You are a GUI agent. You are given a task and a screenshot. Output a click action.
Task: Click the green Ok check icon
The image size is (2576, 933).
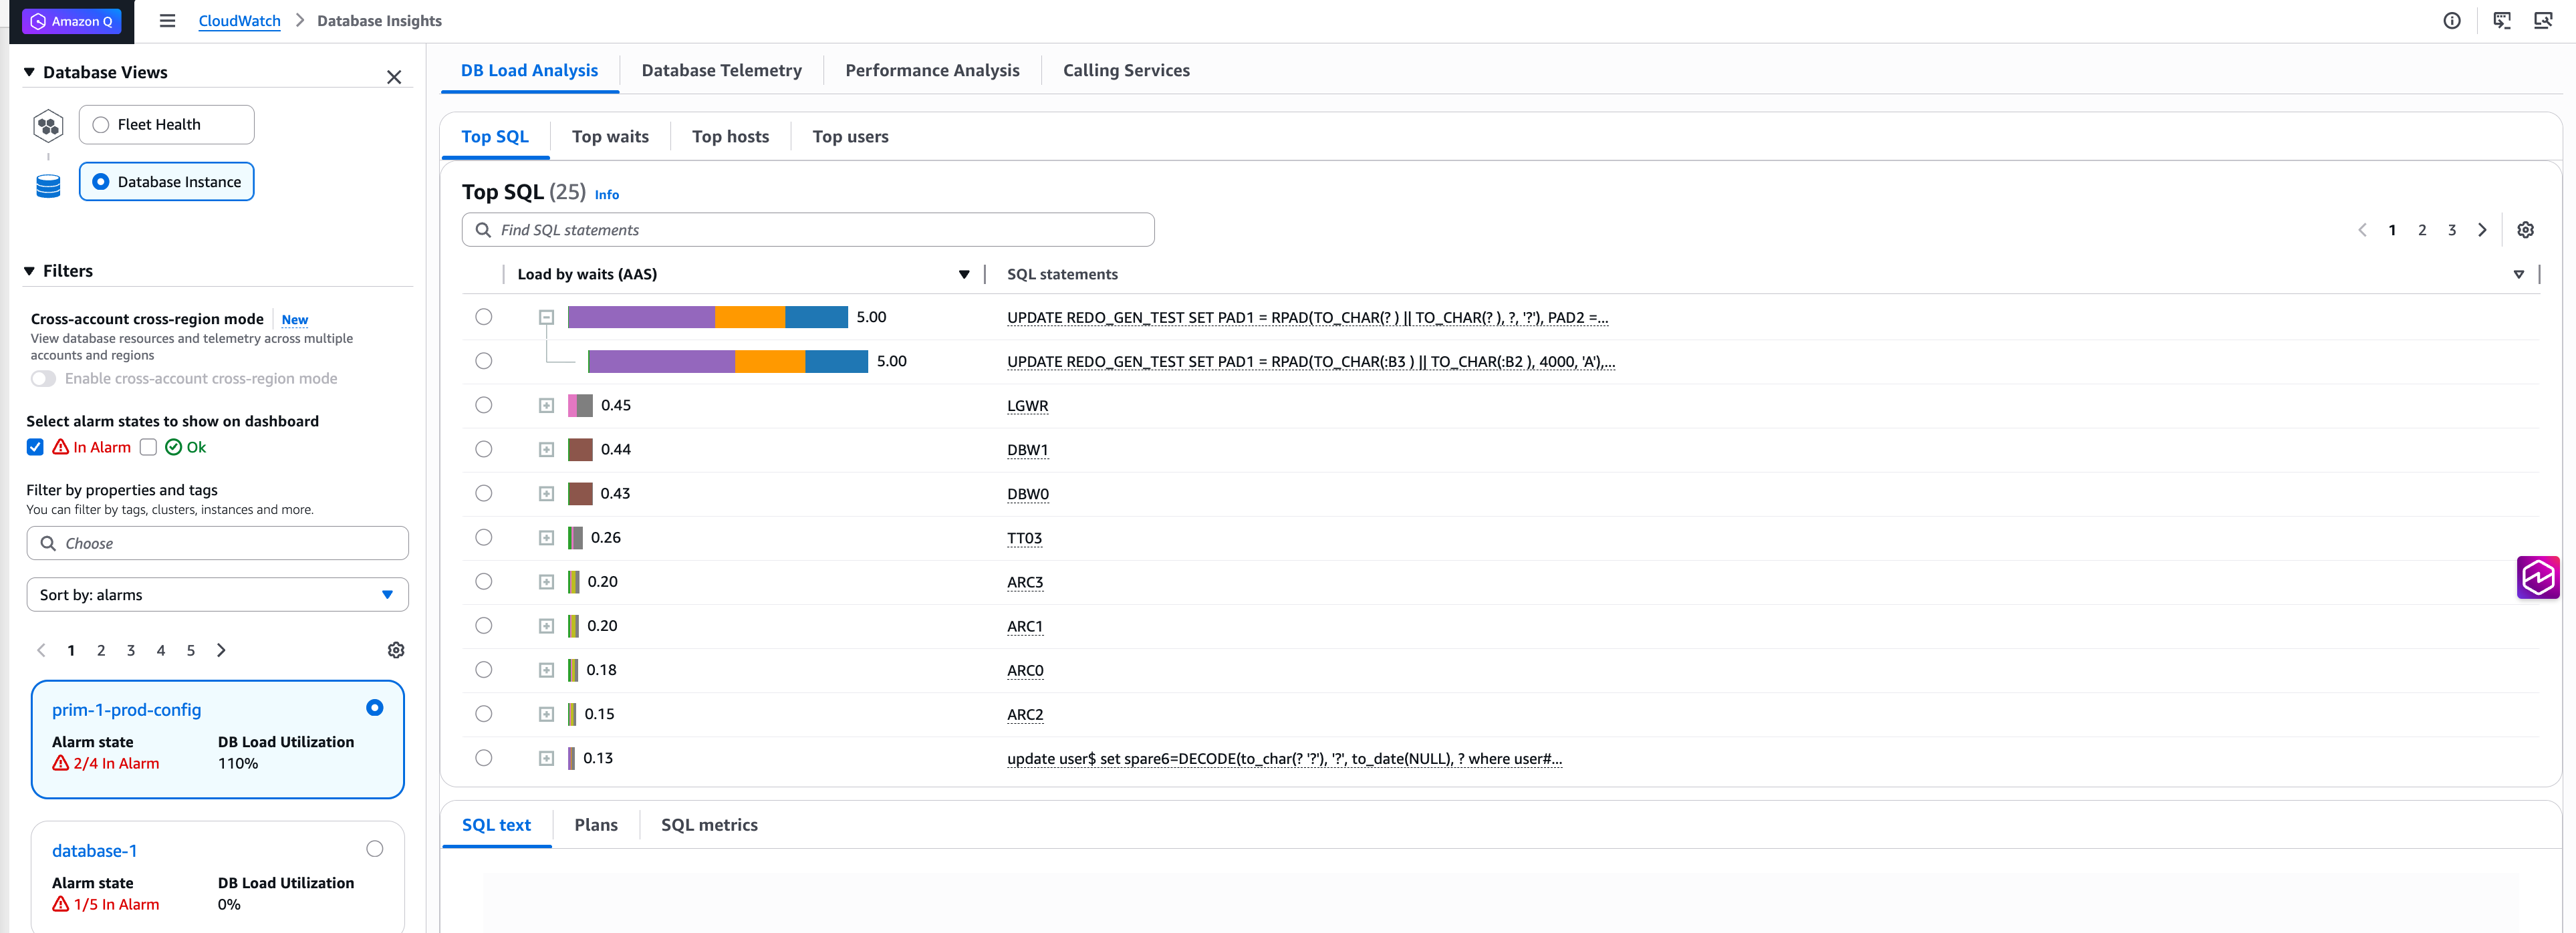pos(174,447)
